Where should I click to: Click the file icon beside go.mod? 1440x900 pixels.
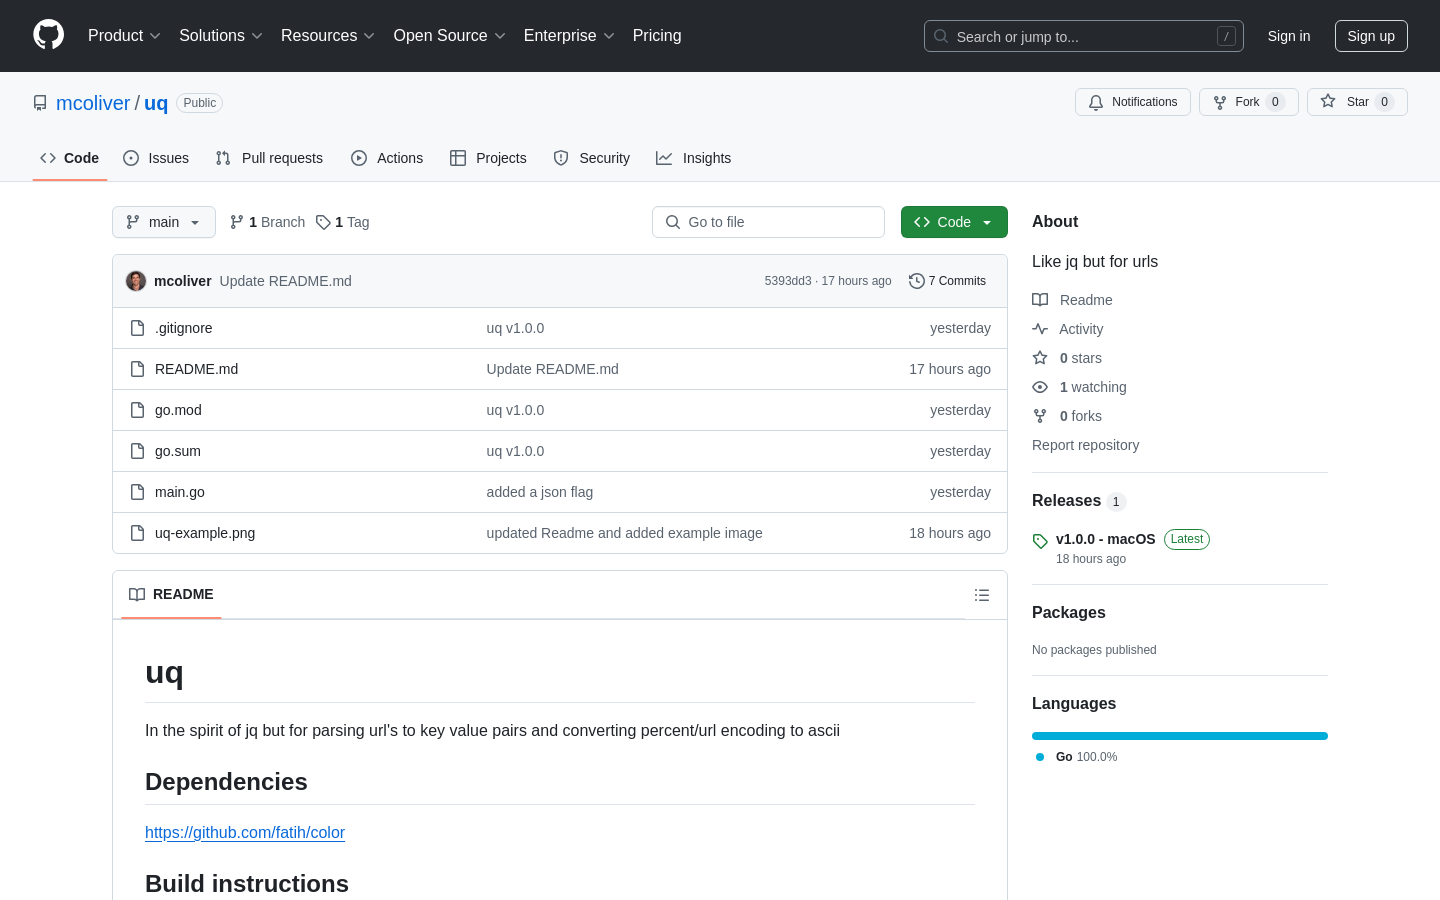coord(138,410)
